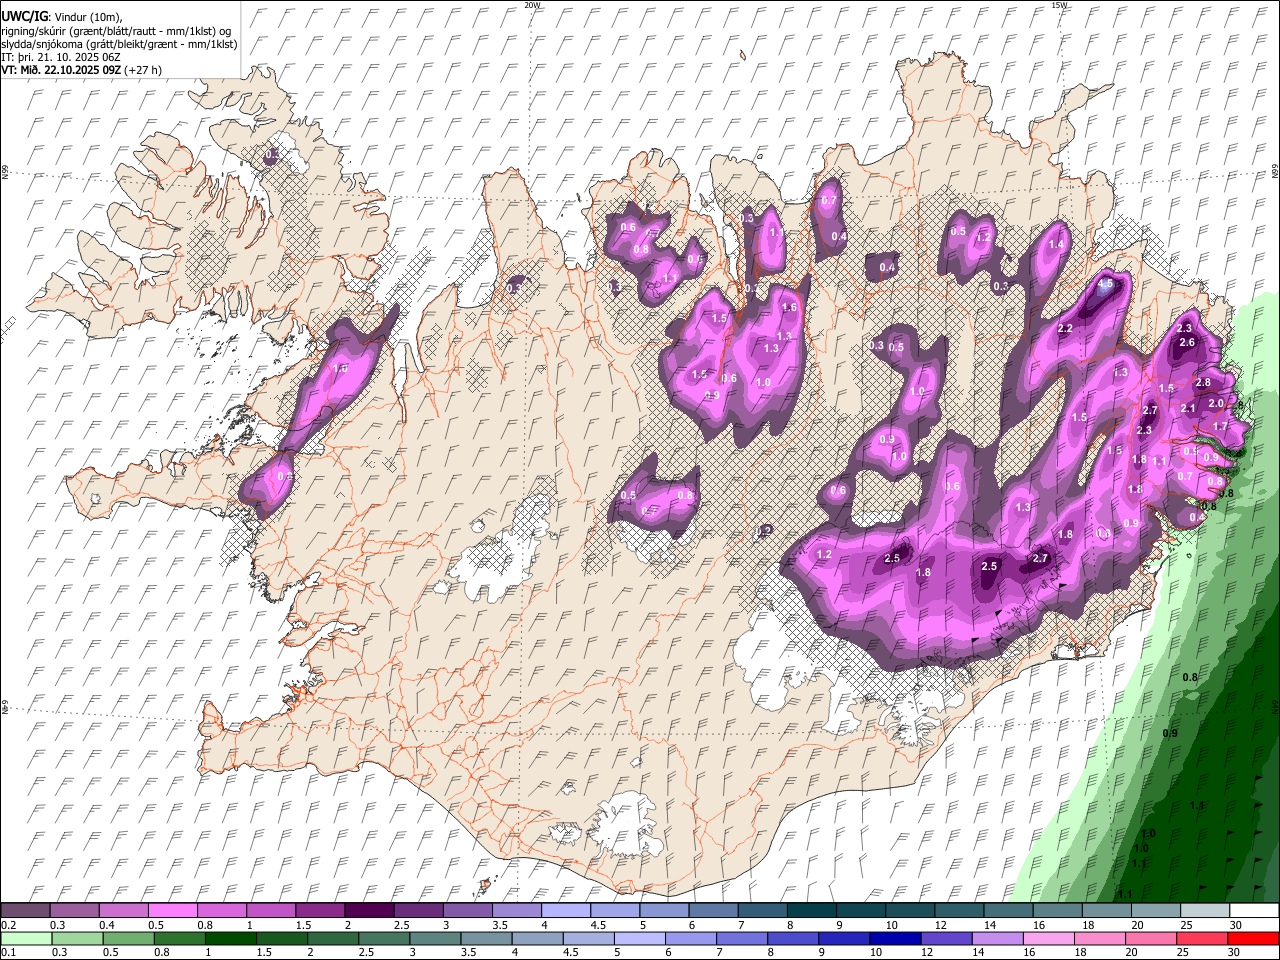Click the white snow legend swatch labelled 30
This screenshot has height=960, width=1280.
coord(1254,911)
